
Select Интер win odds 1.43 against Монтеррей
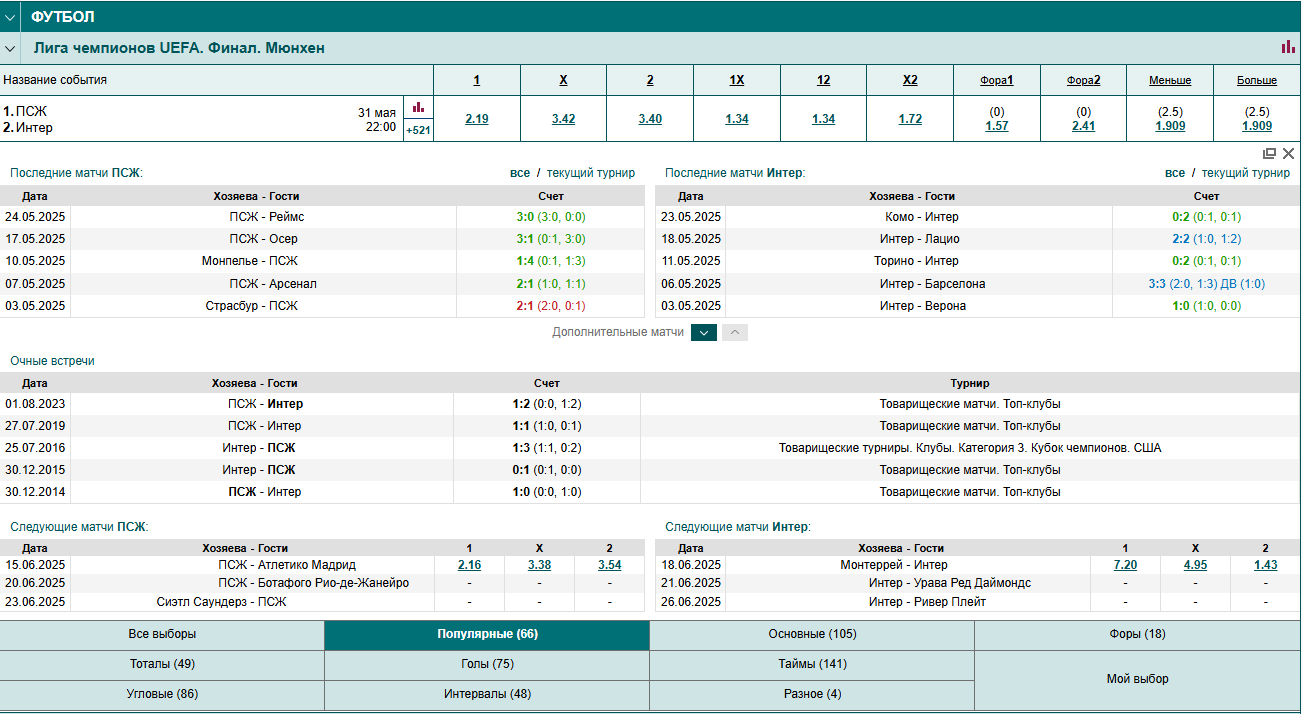pyautogui.click(x=1265, y=565)
